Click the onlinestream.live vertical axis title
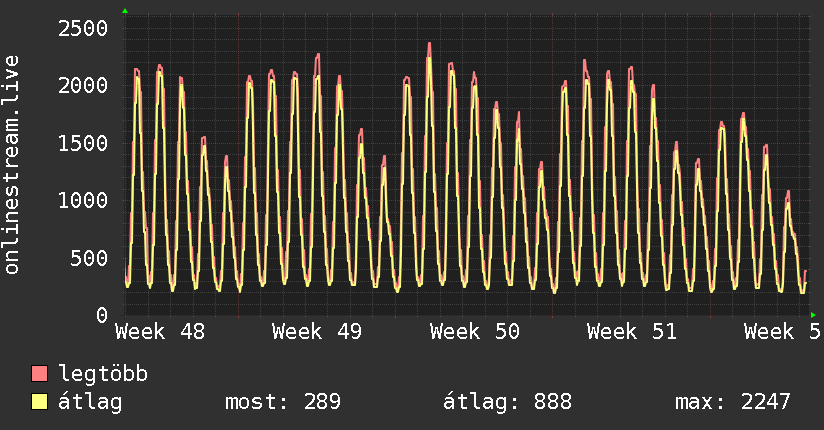824x430 pixels. 11,165
